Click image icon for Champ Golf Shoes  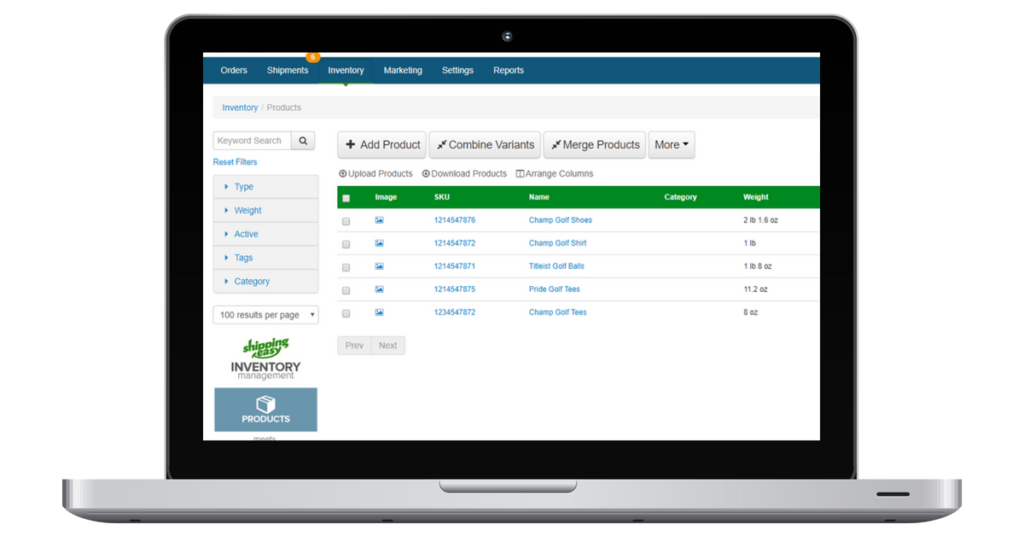[379, 220]
